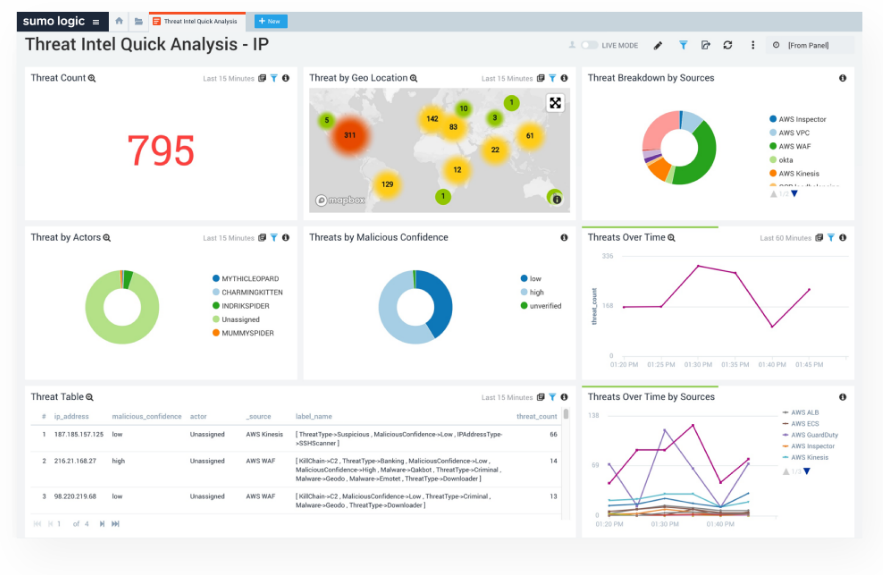This screenshot has width=883, height=575.
Task: Click Threat by Actors info icon
Action: coord(286,238)
